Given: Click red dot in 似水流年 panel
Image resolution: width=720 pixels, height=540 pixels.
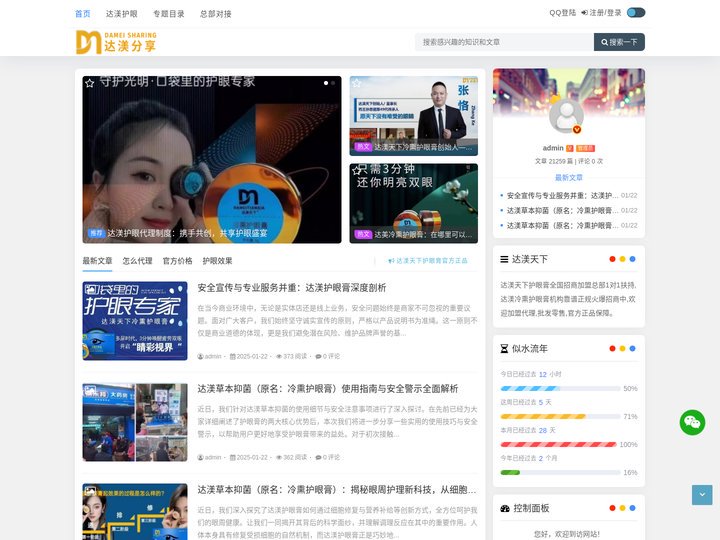Looking at the screenshot, I should tap(612, 349).
